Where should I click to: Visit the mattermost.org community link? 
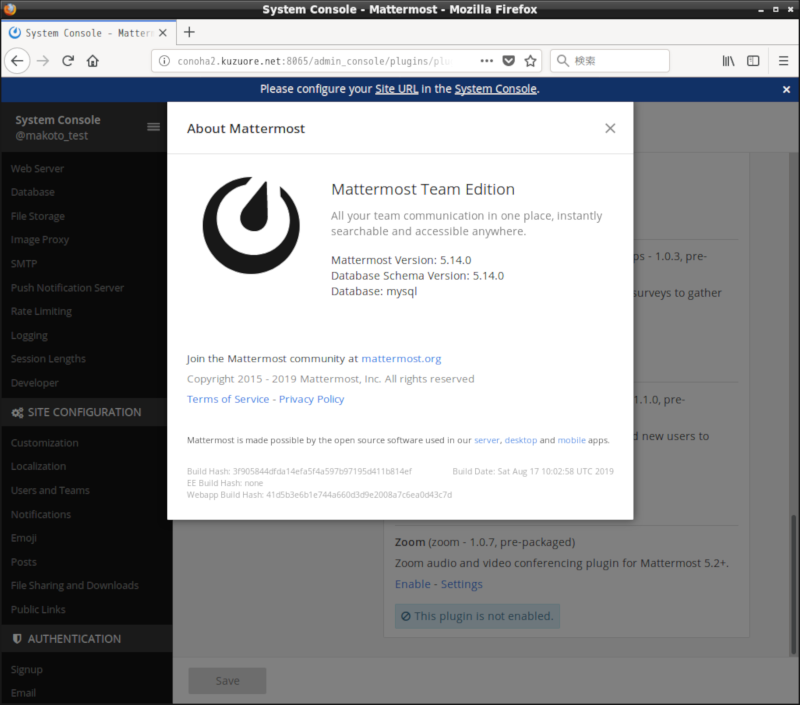pyautogui.click(x=401, y=359)
